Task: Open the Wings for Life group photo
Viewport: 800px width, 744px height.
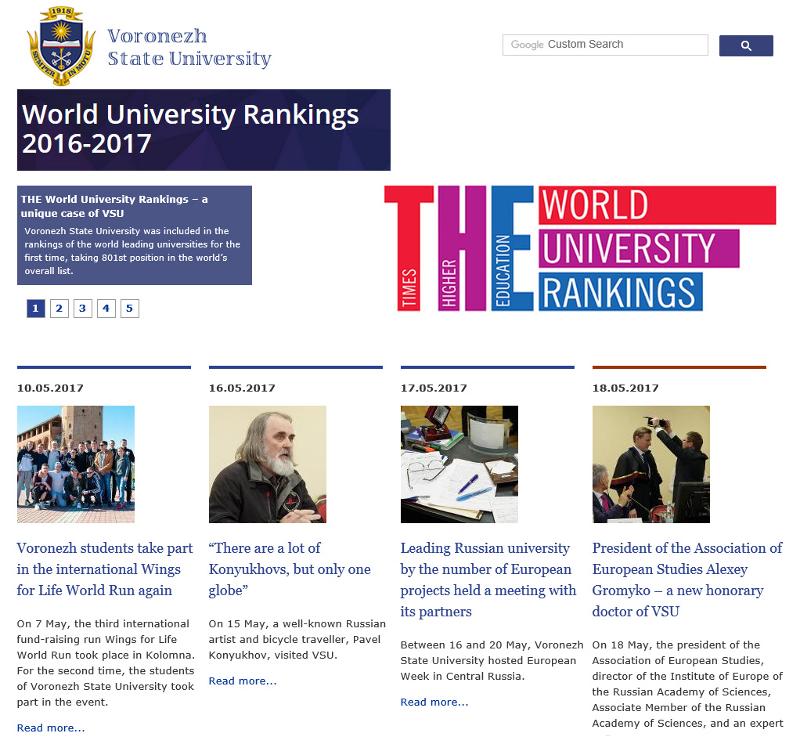Action: point(76,464)
